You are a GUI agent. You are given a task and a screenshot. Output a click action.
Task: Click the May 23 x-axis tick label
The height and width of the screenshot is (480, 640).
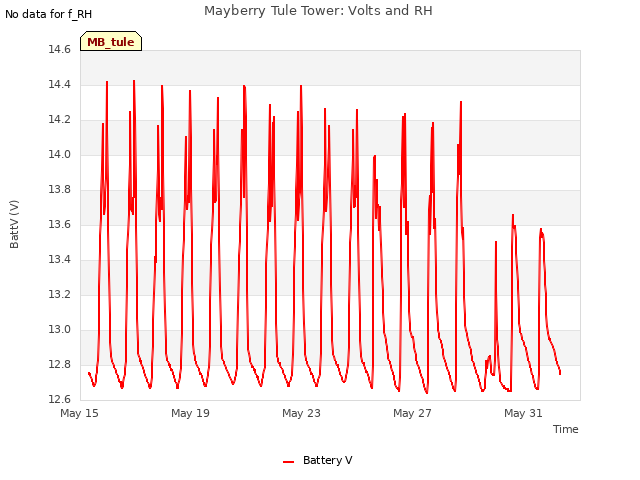coord(302,413)
